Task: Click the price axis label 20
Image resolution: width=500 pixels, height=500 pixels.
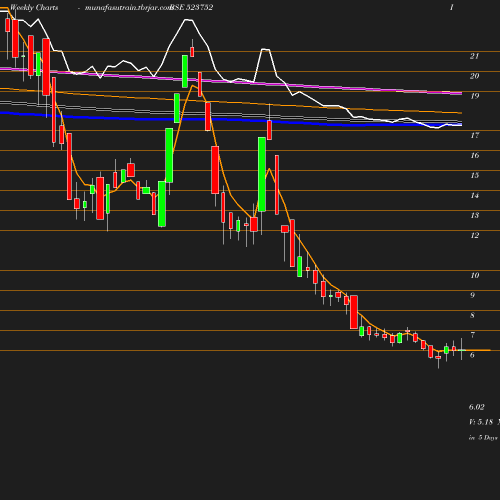Action: tap(475, 76)
